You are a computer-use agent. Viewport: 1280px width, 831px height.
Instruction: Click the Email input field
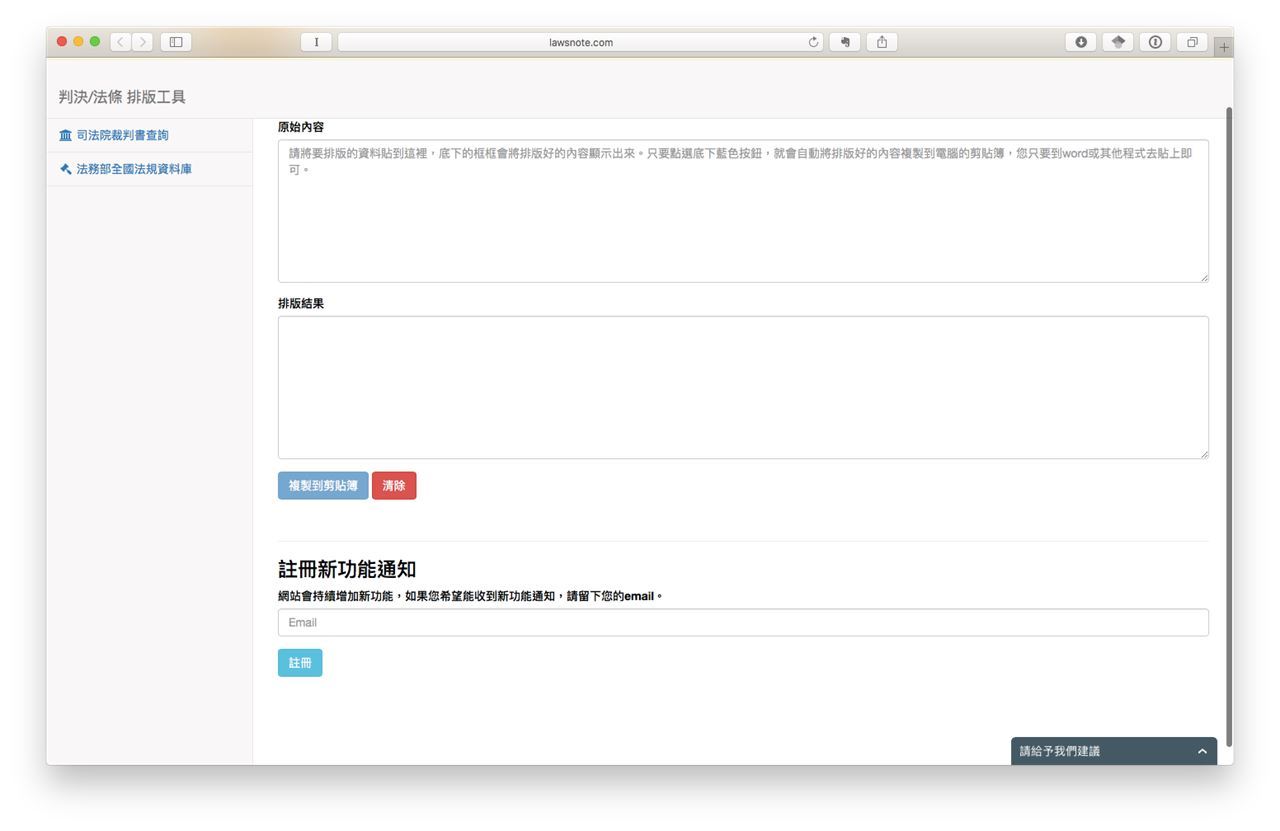[x=742, y=623]
